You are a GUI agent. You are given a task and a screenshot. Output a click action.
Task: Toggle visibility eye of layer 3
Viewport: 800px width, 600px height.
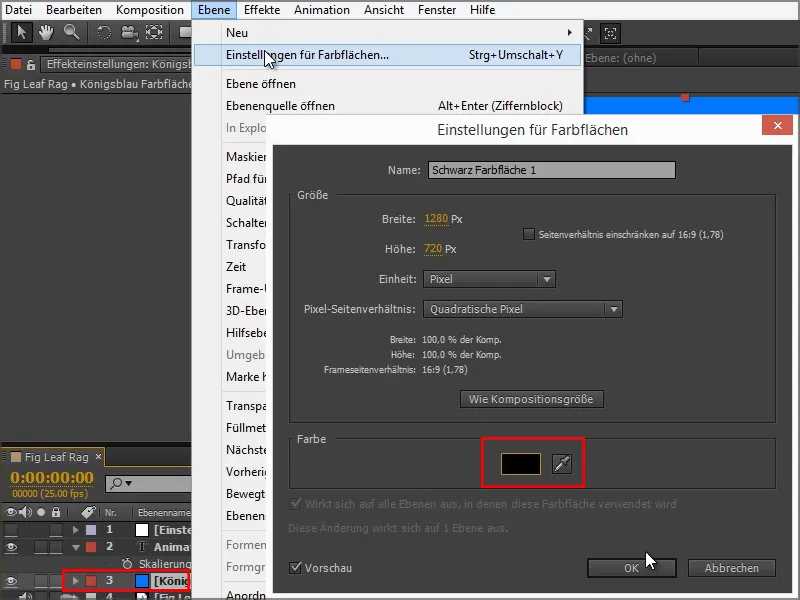pyautogui.click(x=11, y=581)
